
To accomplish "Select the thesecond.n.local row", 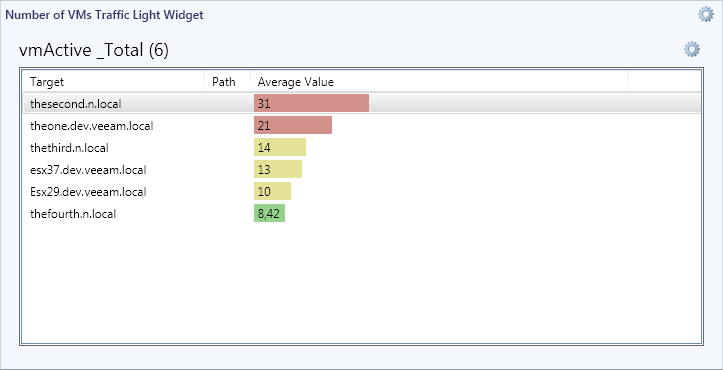I will tap(362, 103).
